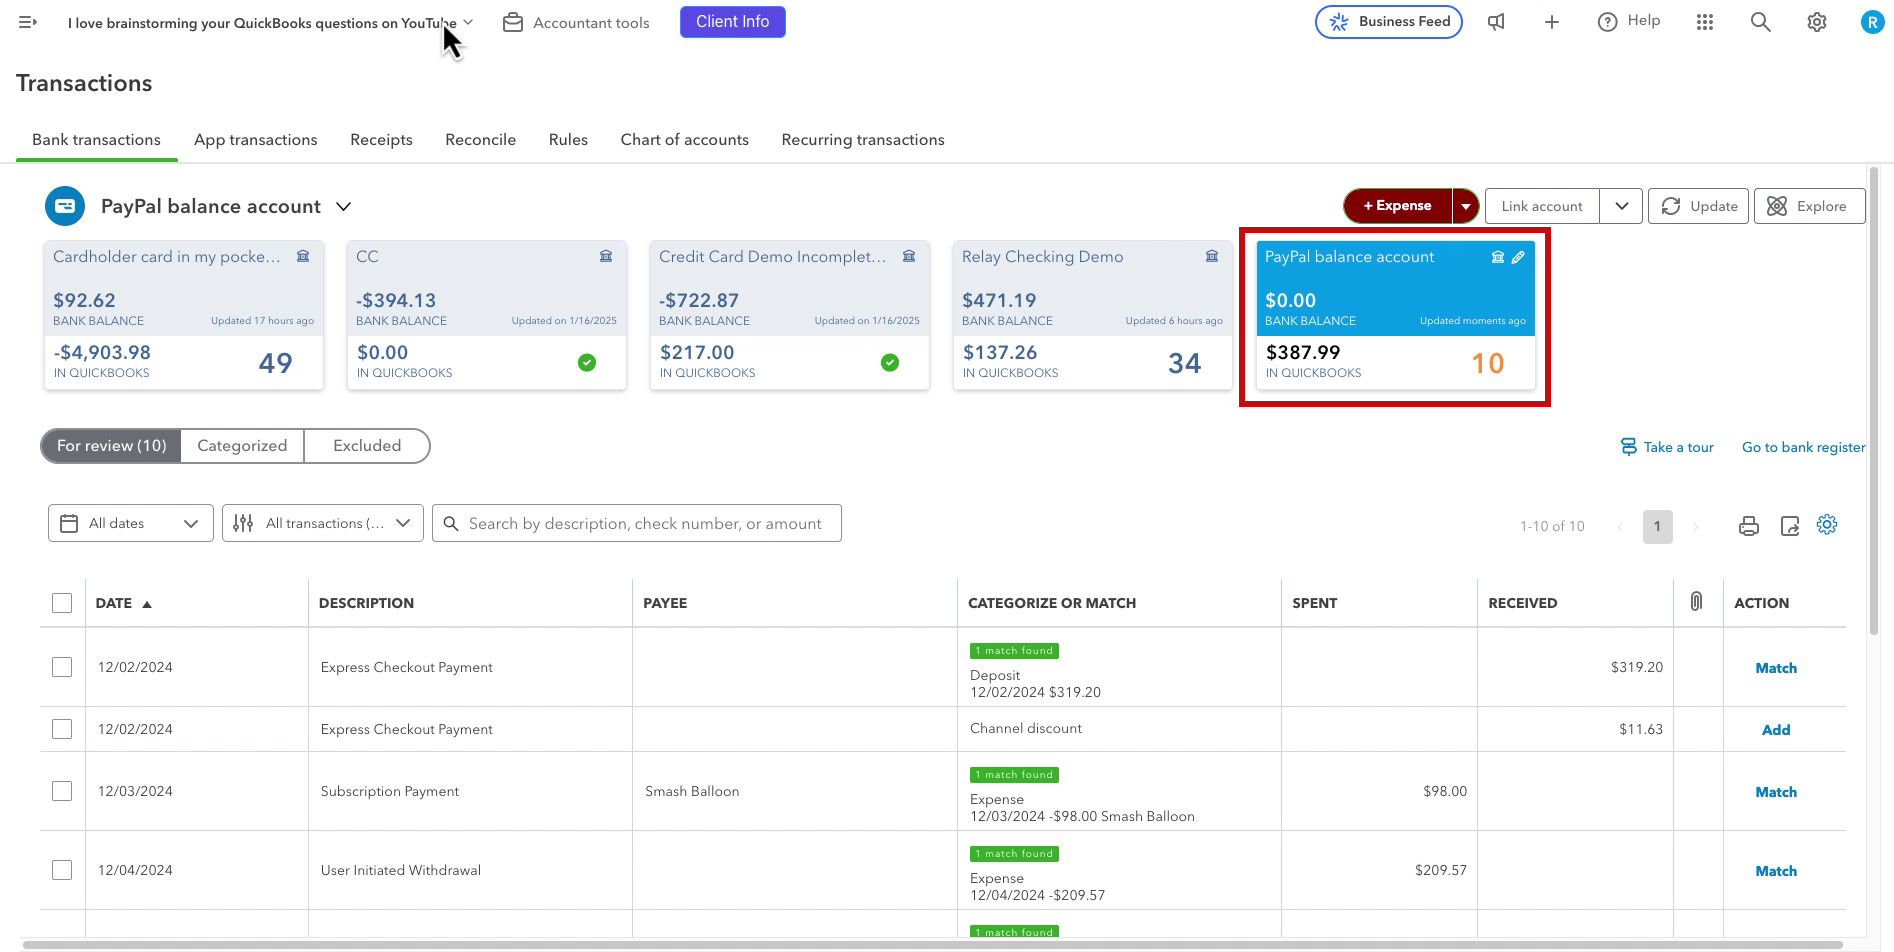Click the horizontal scrollbar at bottom
The height and width of the screenshot is (952, 1894).
tap(932, 944)
